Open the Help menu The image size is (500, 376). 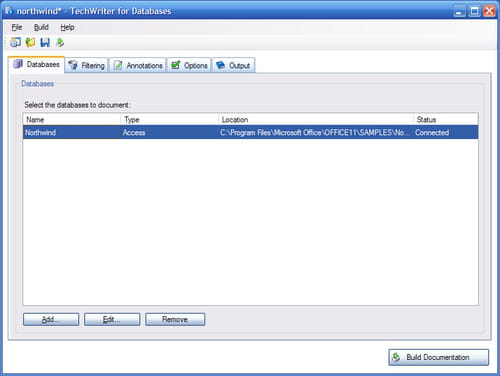67,27
